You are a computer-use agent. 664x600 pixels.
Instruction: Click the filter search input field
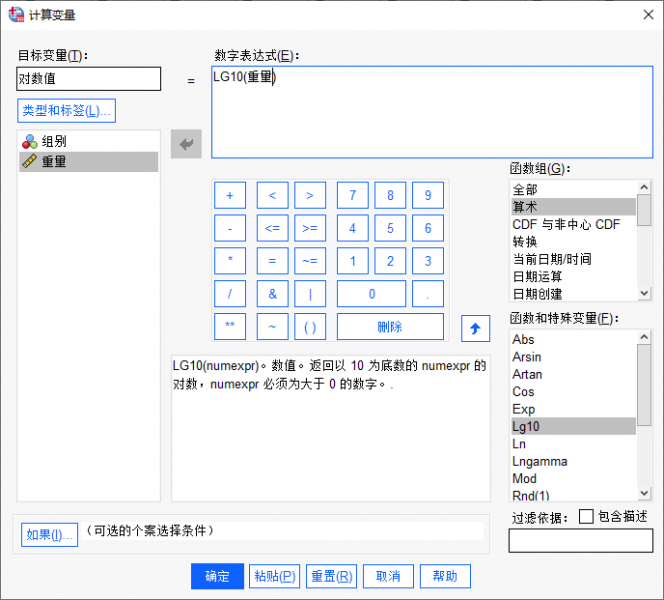click(x=581, y=541)
